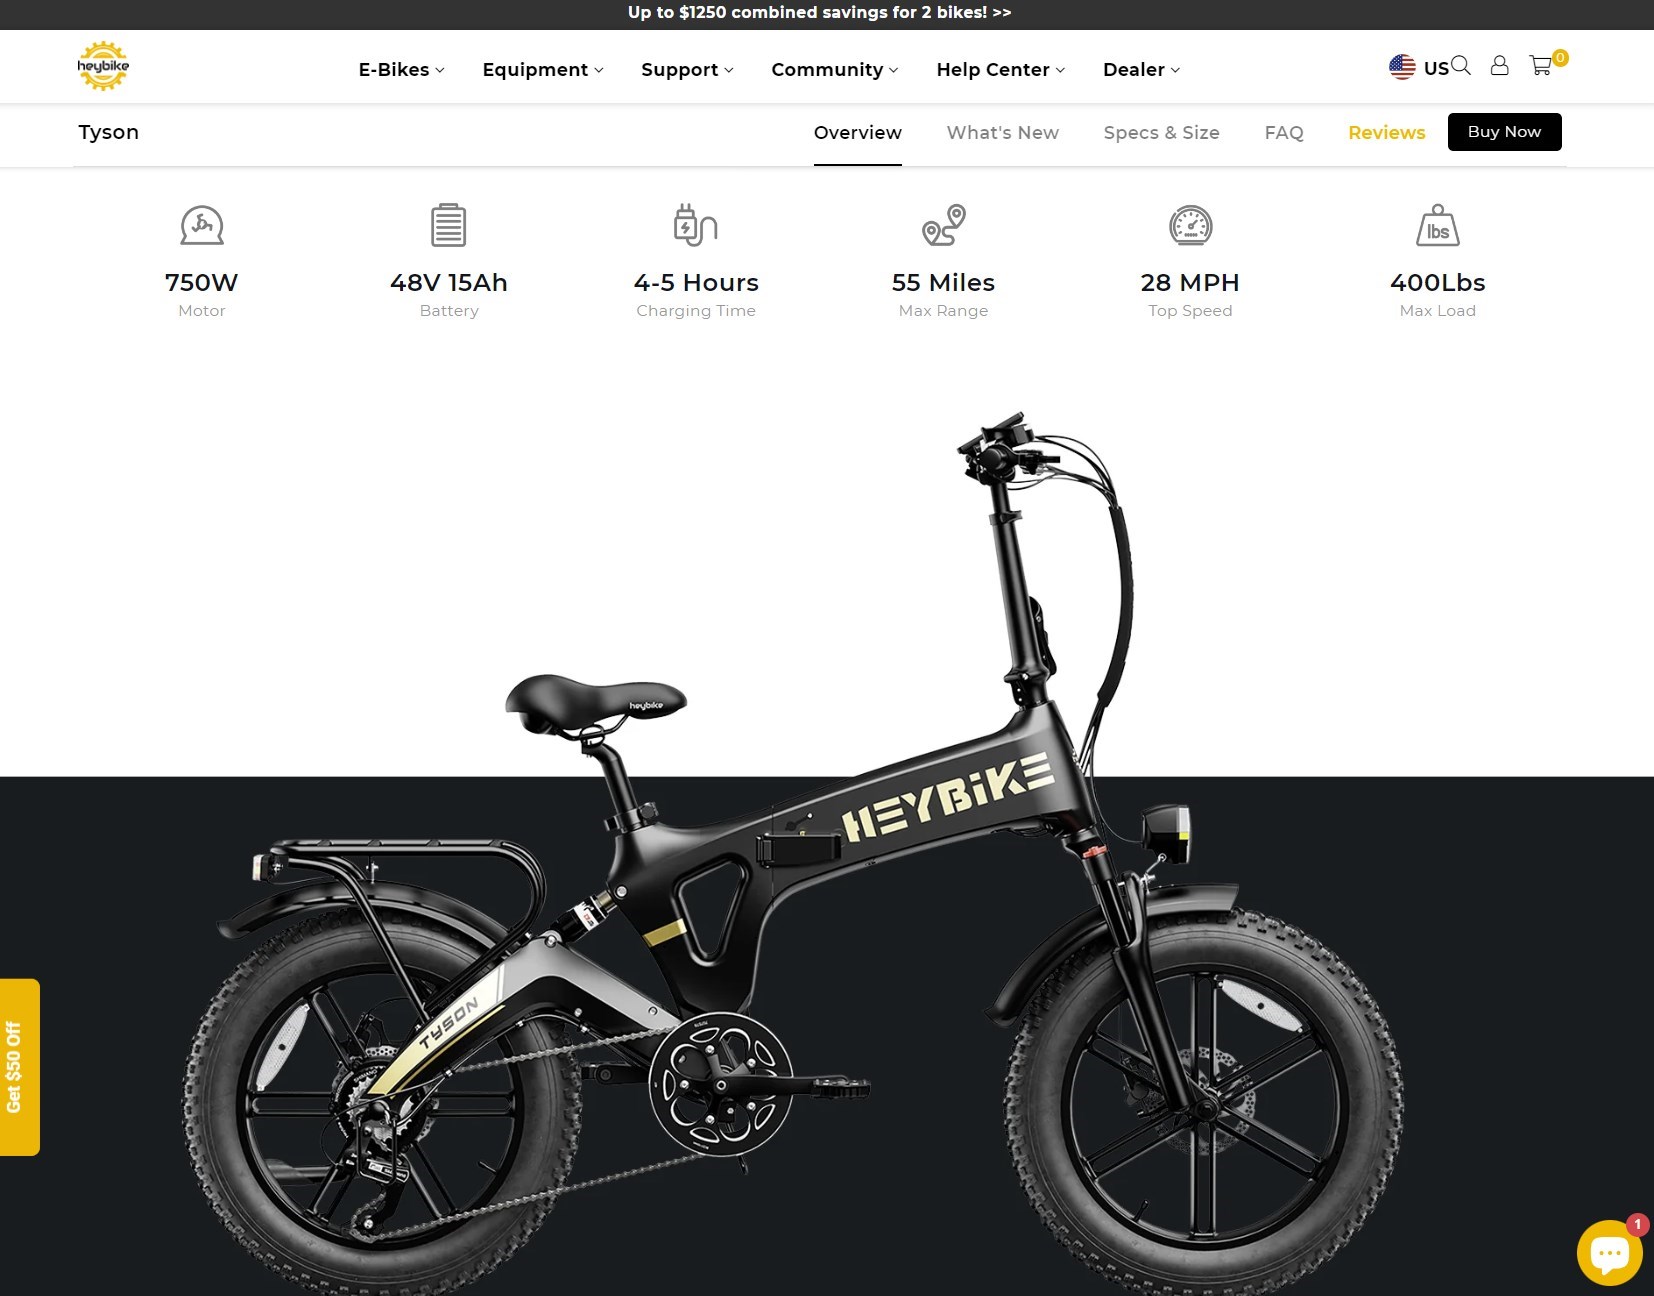Screen dimensions: 1654x1296
Task: Expand the Dealer menu
Action: point(1142,69)
